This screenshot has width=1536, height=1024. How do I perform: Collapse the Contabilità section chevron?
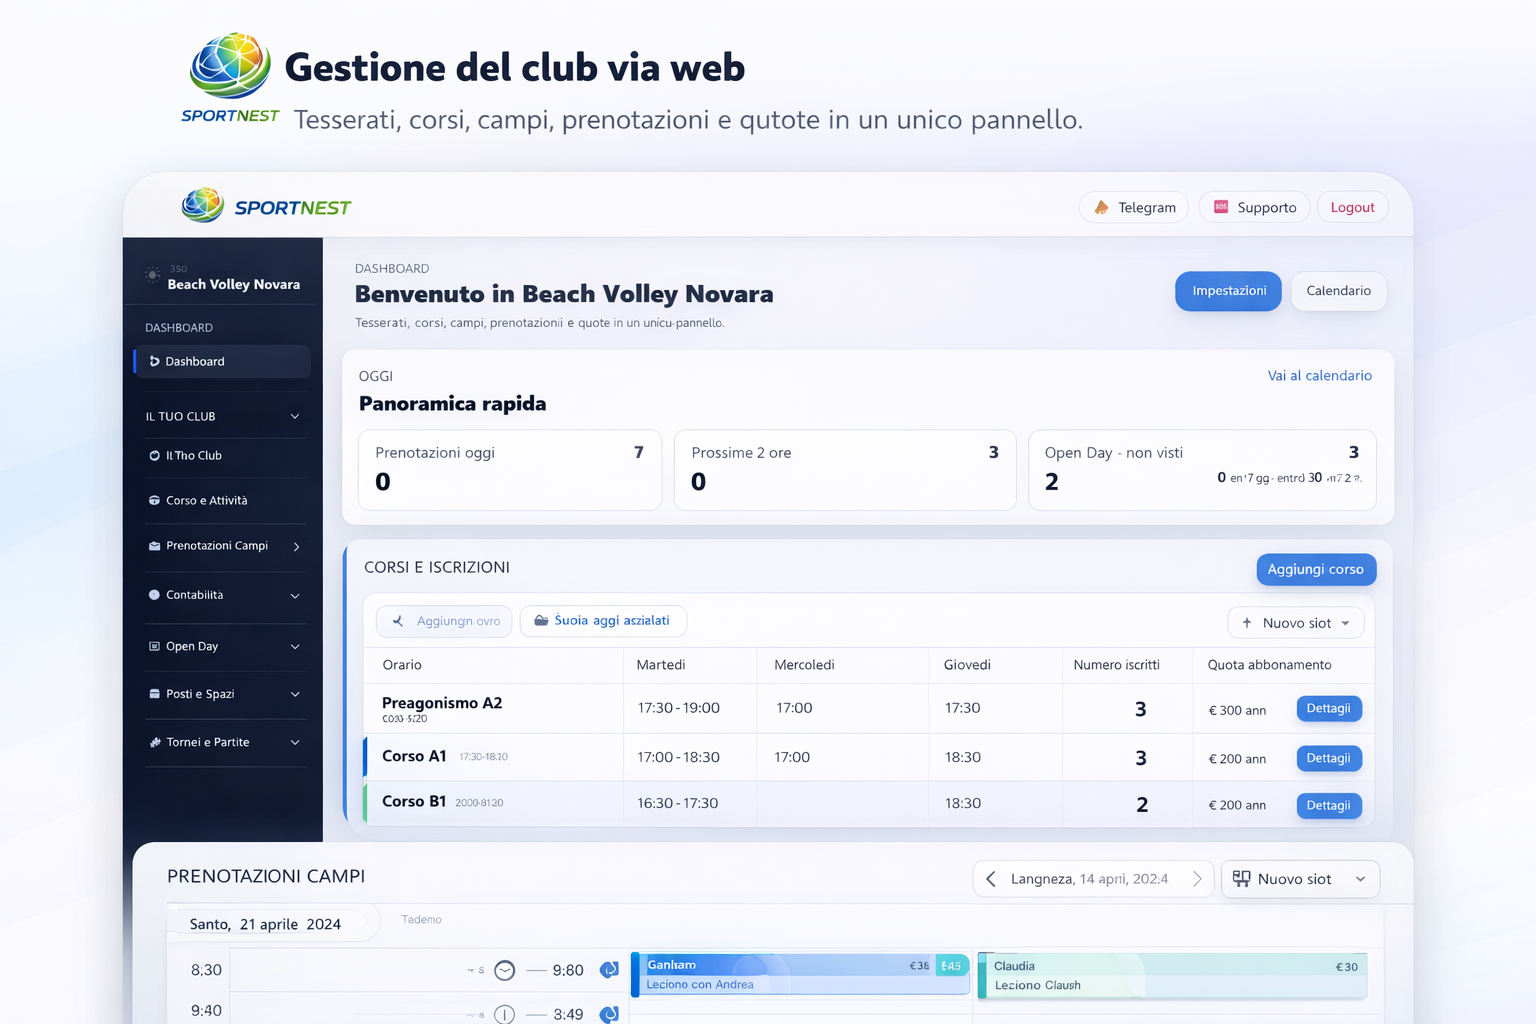294,595
